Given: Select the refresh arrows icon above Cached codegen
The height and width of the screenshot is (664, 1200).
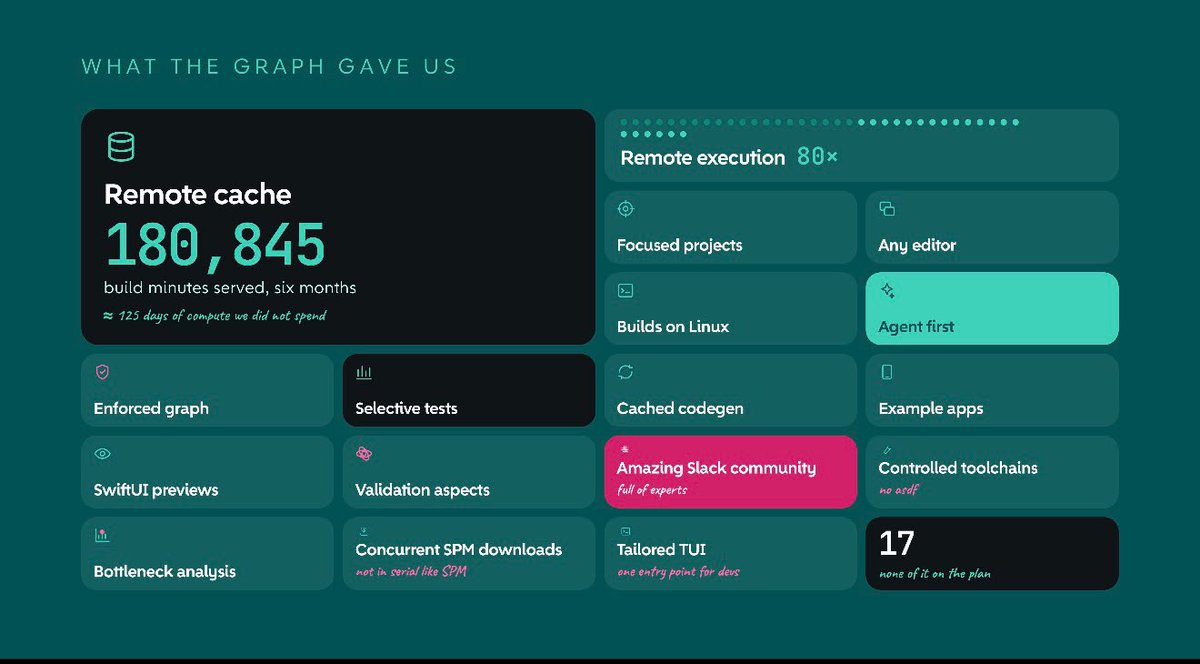Looking at the screenshot, I should point(626,372).
